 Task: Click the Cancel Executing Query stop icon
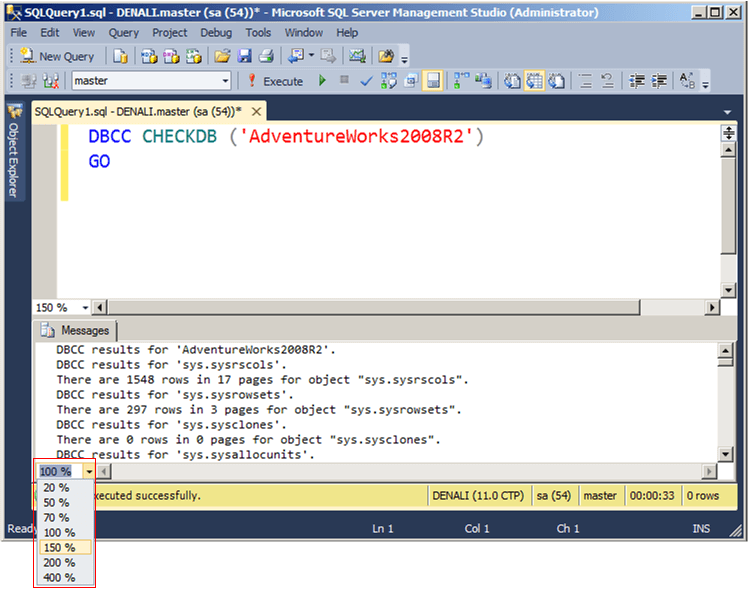pos(344,80)
